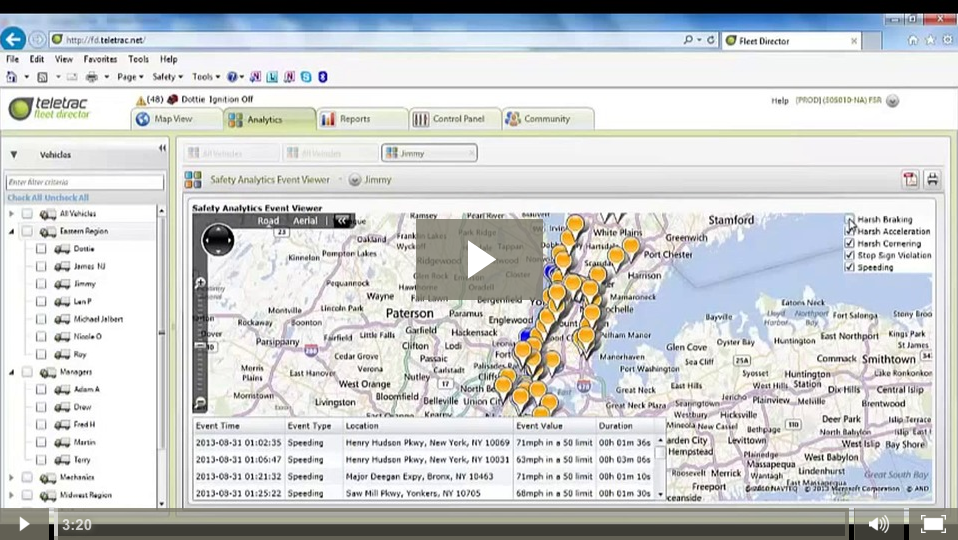This screenshot has height=540, width=958.
Task: Open the Jimmy vehicle selector dropdown
Action: (x=355, y=180)
